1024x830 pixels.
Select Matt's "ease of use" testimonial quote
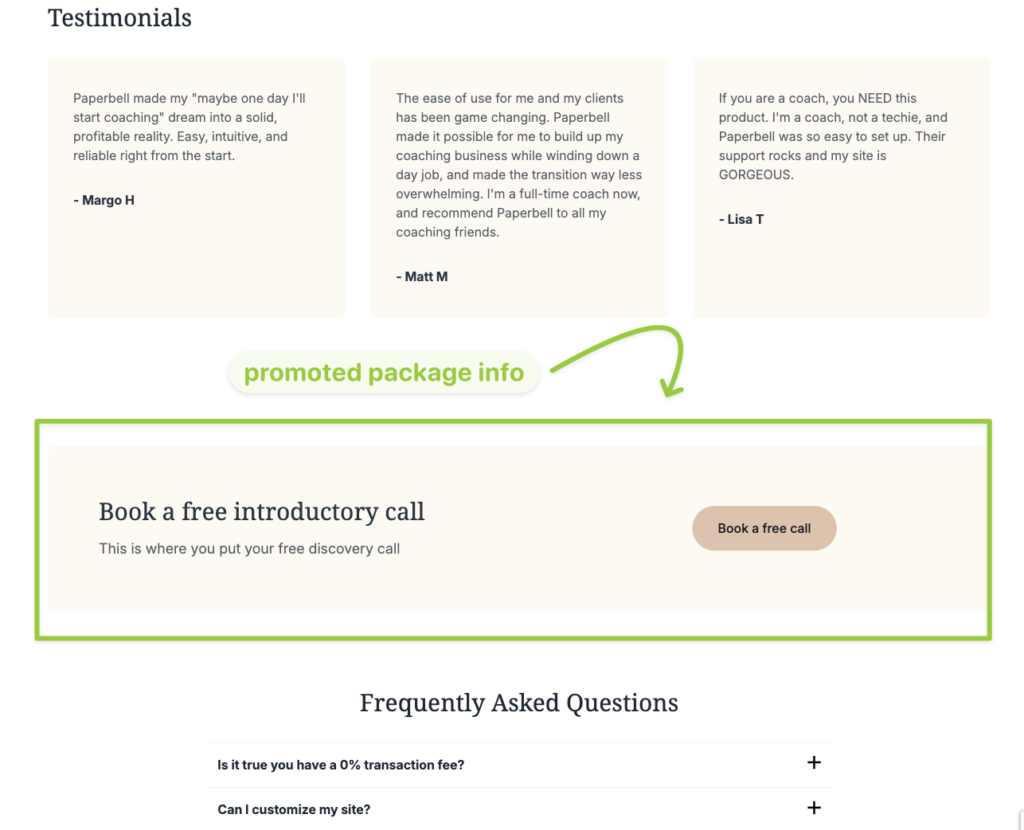[x=518, y=165]
